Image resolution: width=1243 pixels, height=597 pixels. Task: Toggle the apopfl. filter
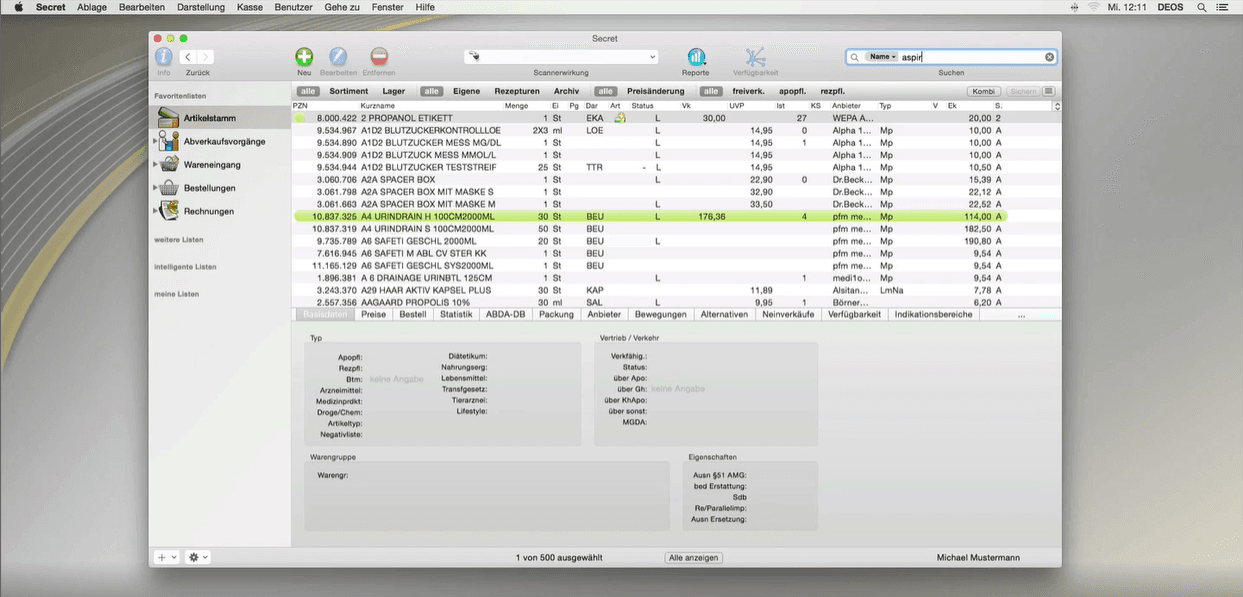pos(793,91)
